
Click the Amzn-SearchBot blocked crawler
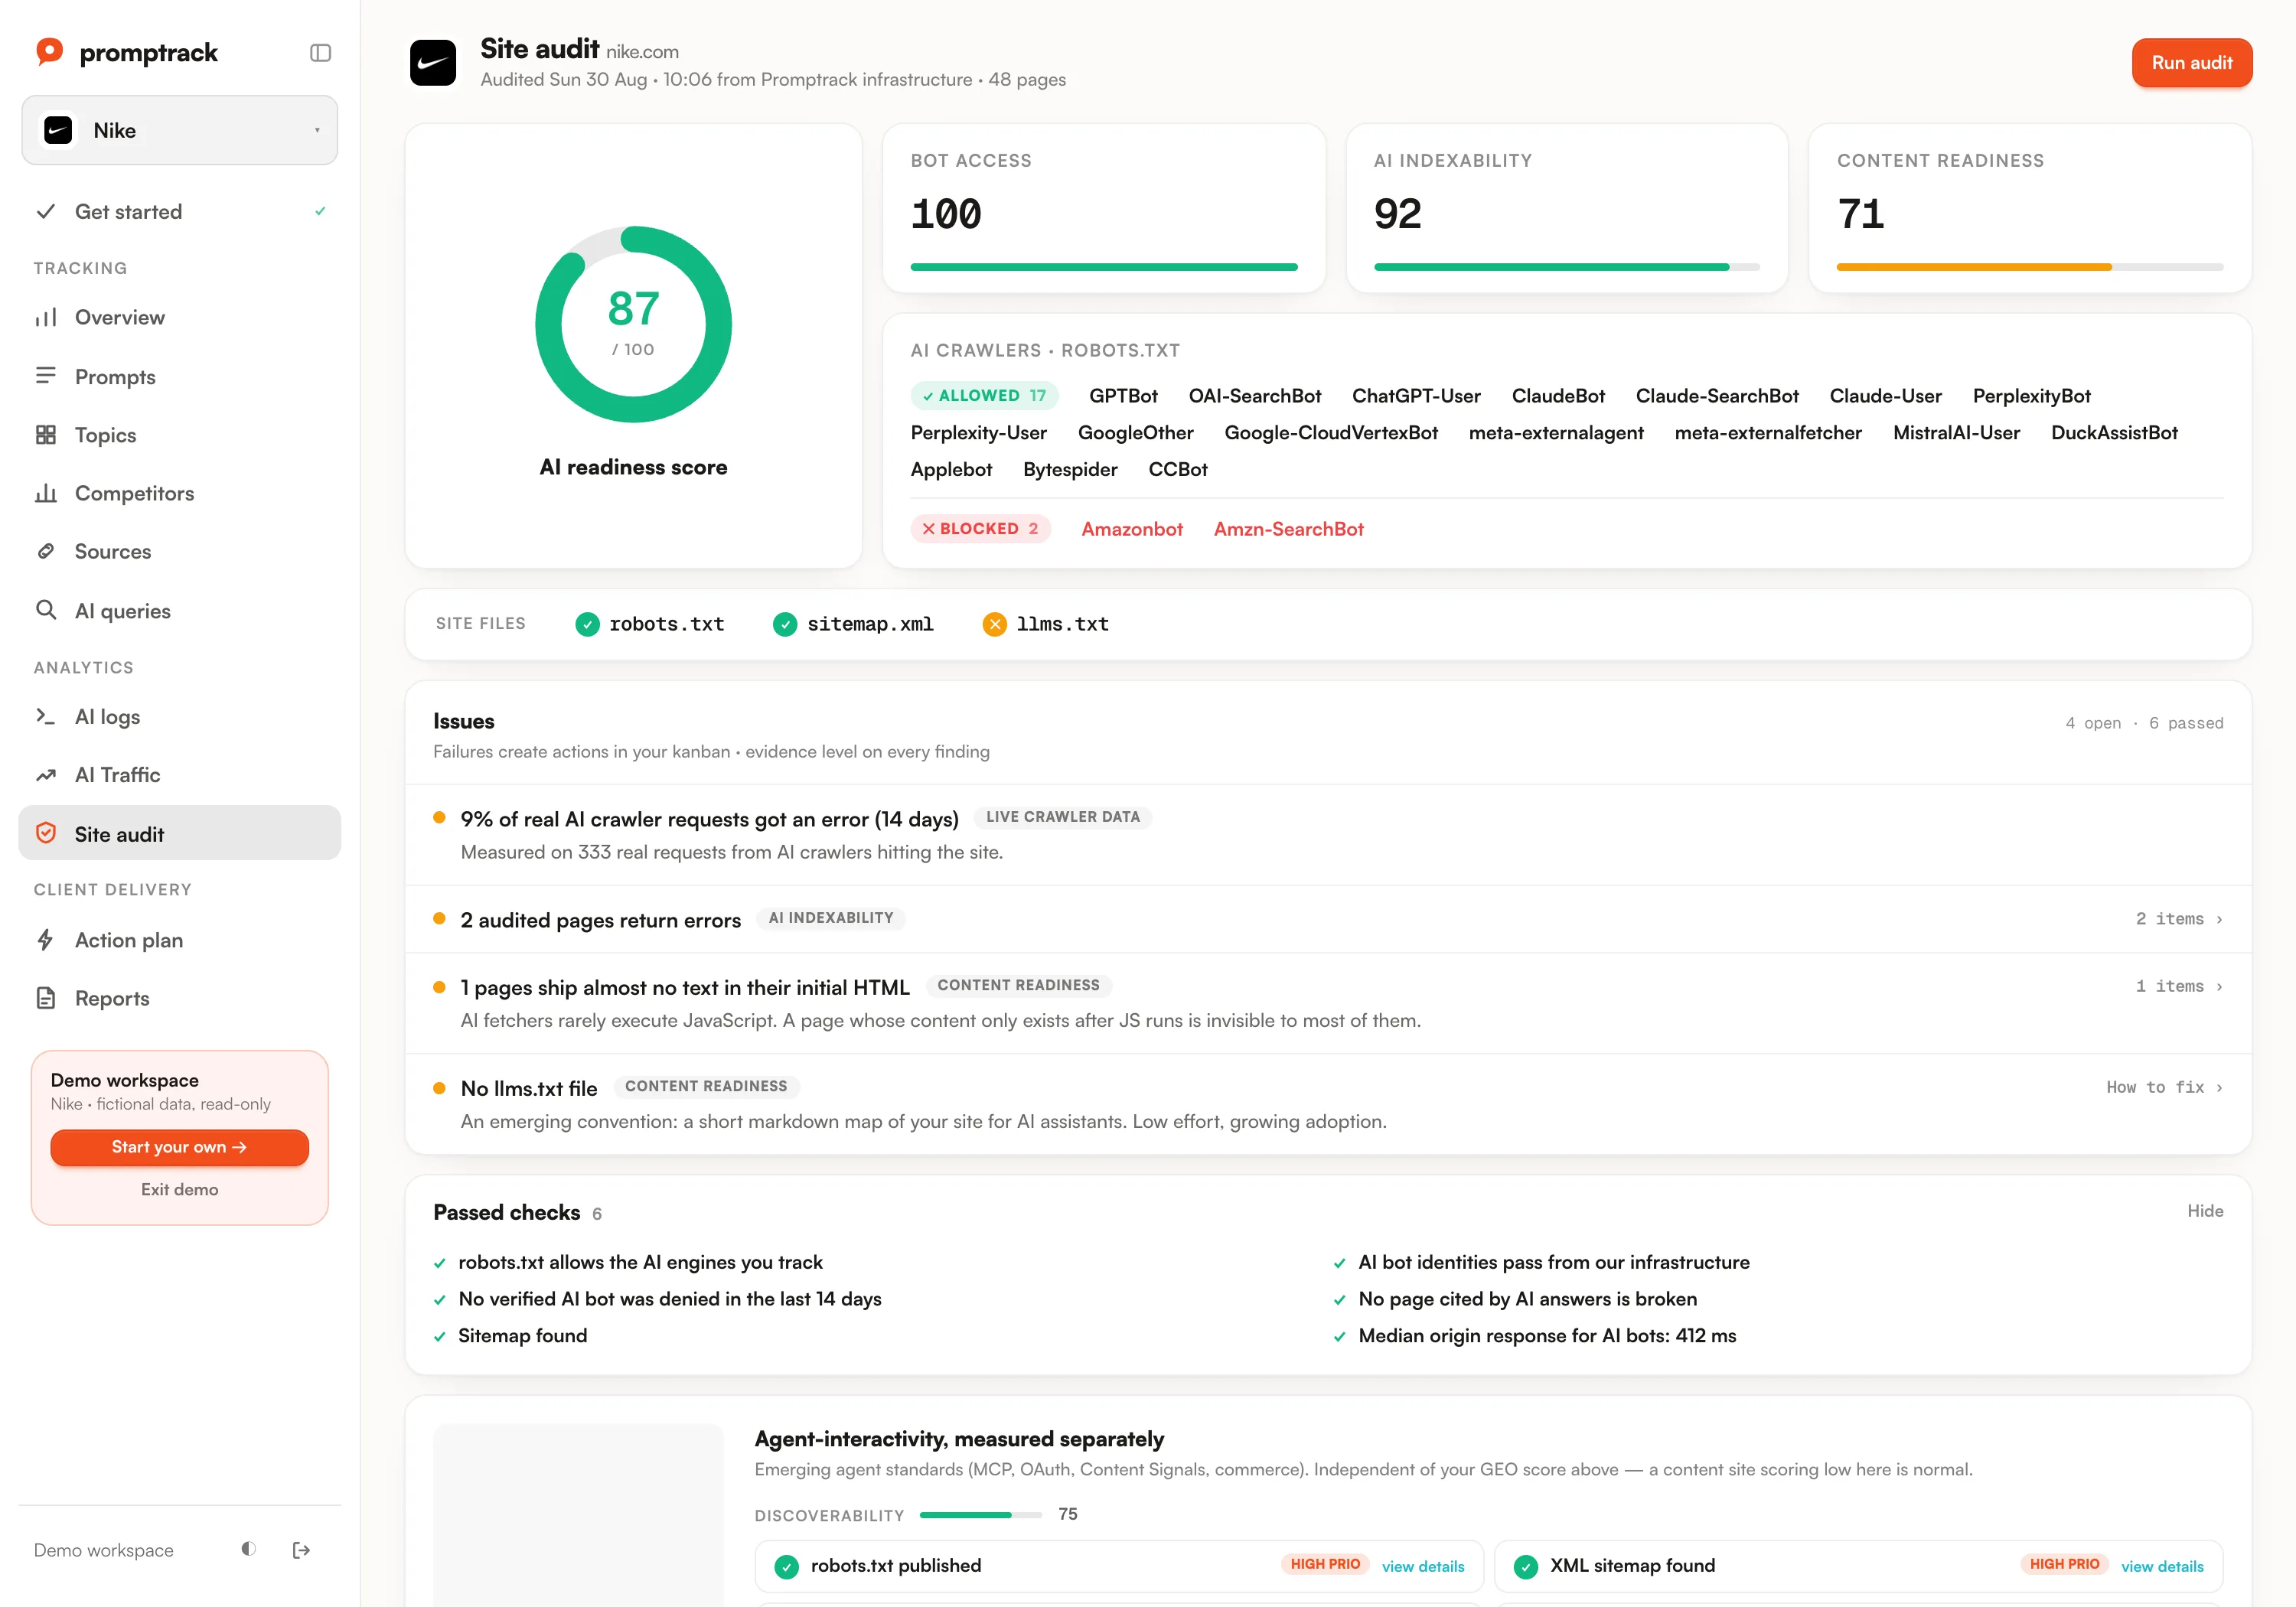pos(1288,529)
